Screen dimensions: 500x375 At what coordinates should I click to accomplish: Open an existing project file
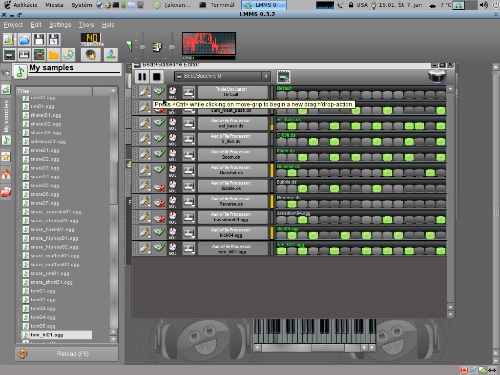pos(24,39)
